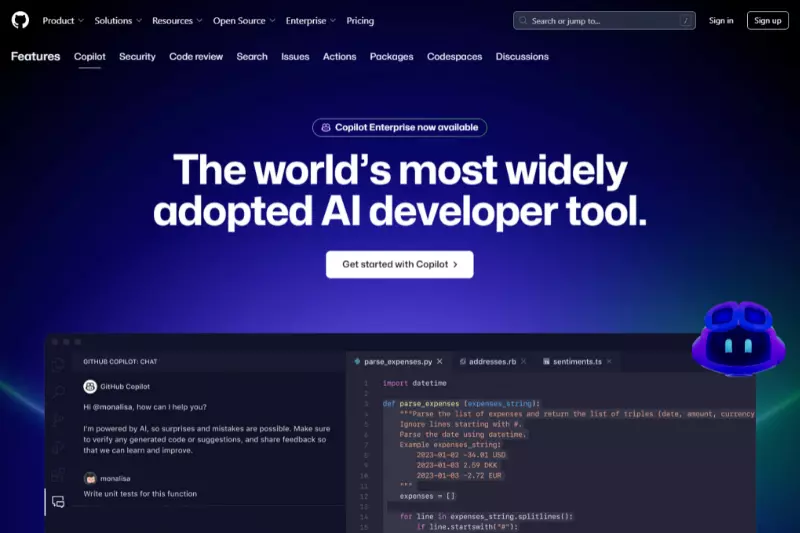The height and width of the screenshot is (533, 800).
Task: Open the Actions tab
Action: 339,57
